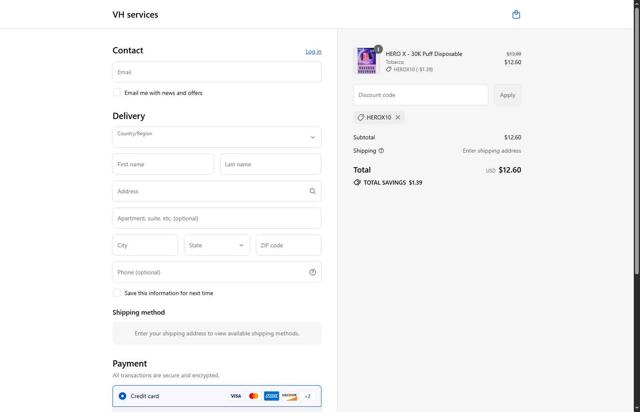The width and height of the screenshot is (640, 412).
Task: Click the Apply discount button
Action: pos(507,95)
